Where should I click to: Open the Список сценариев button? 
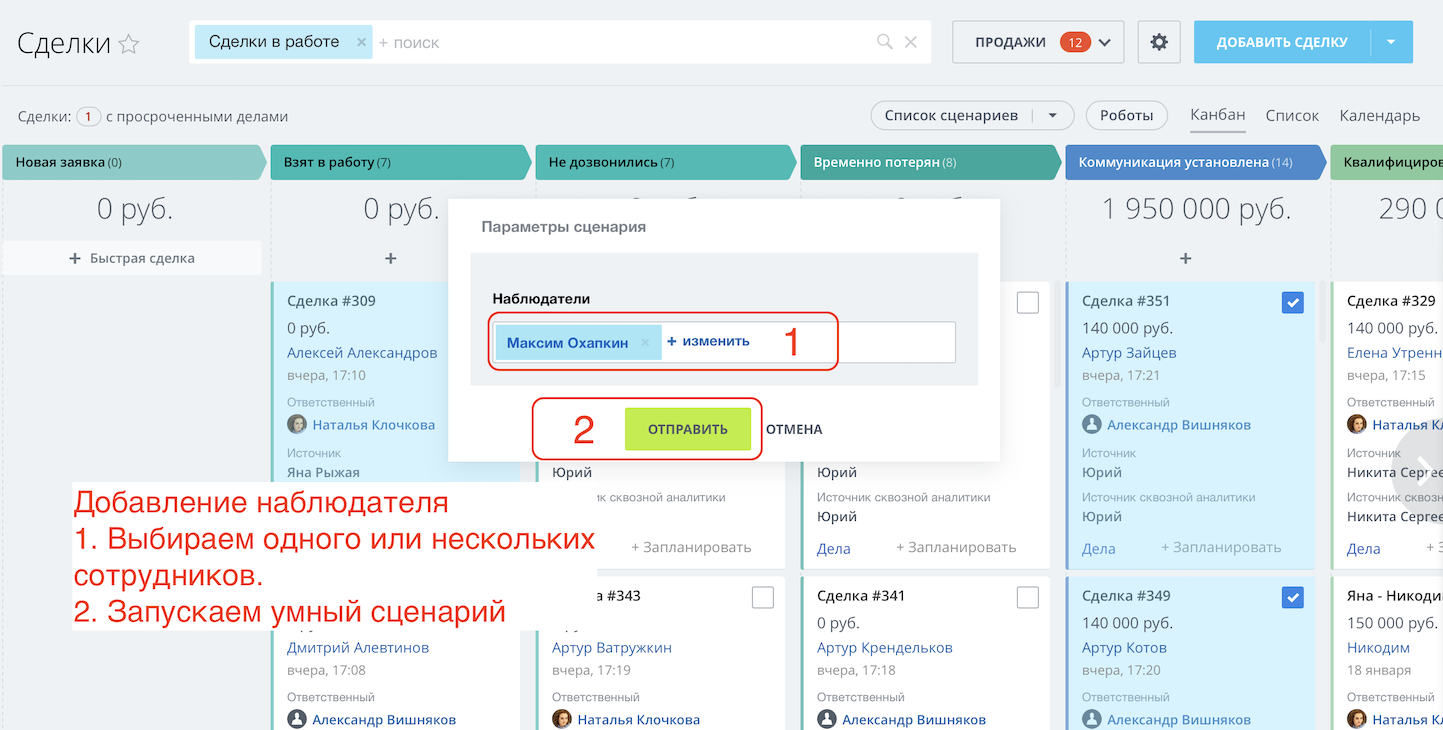[951, 116]
